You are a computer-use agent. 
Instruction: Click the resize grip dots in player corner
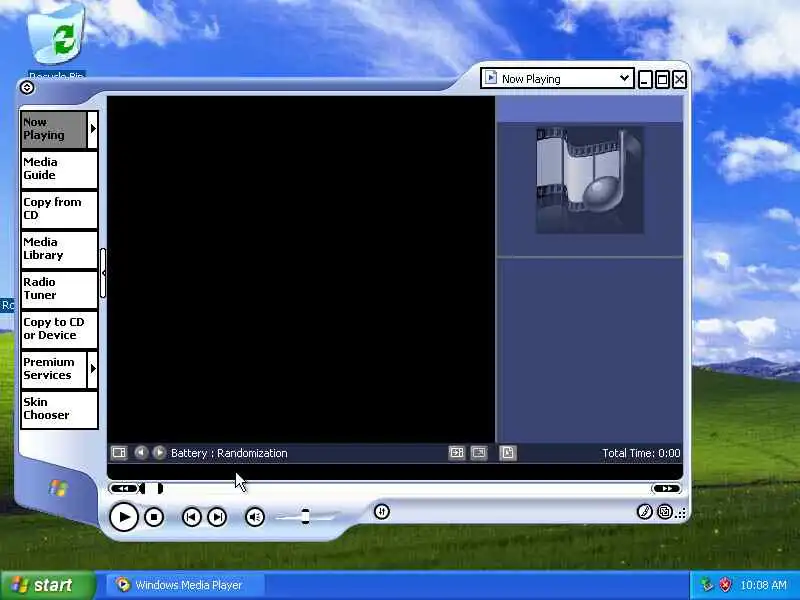pyautogui.click(x=681, y=513)
